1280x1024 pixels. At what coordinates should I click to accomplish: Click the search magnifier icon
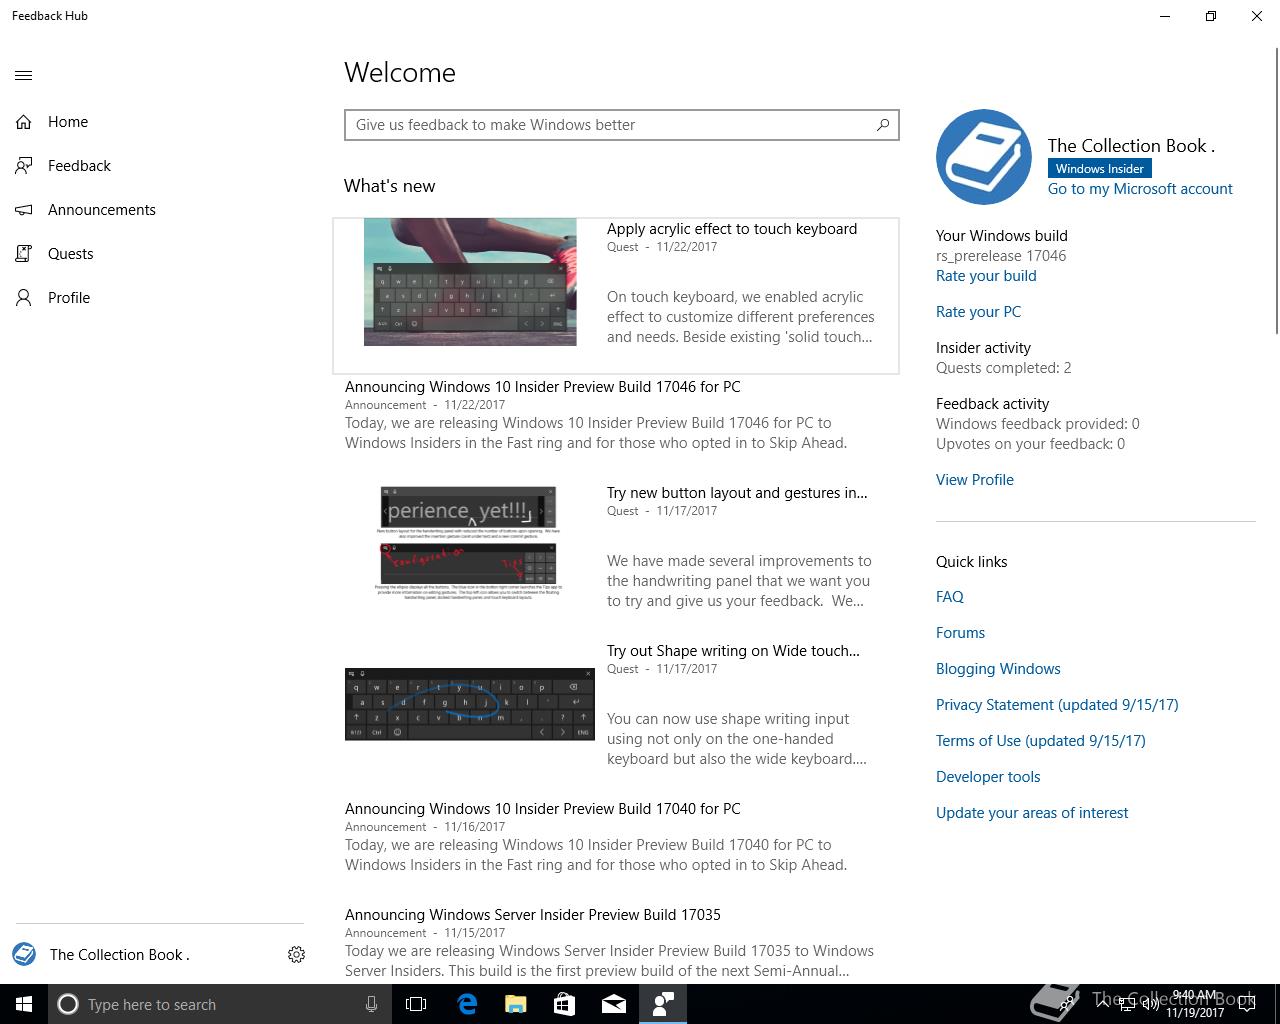[883, 125]
